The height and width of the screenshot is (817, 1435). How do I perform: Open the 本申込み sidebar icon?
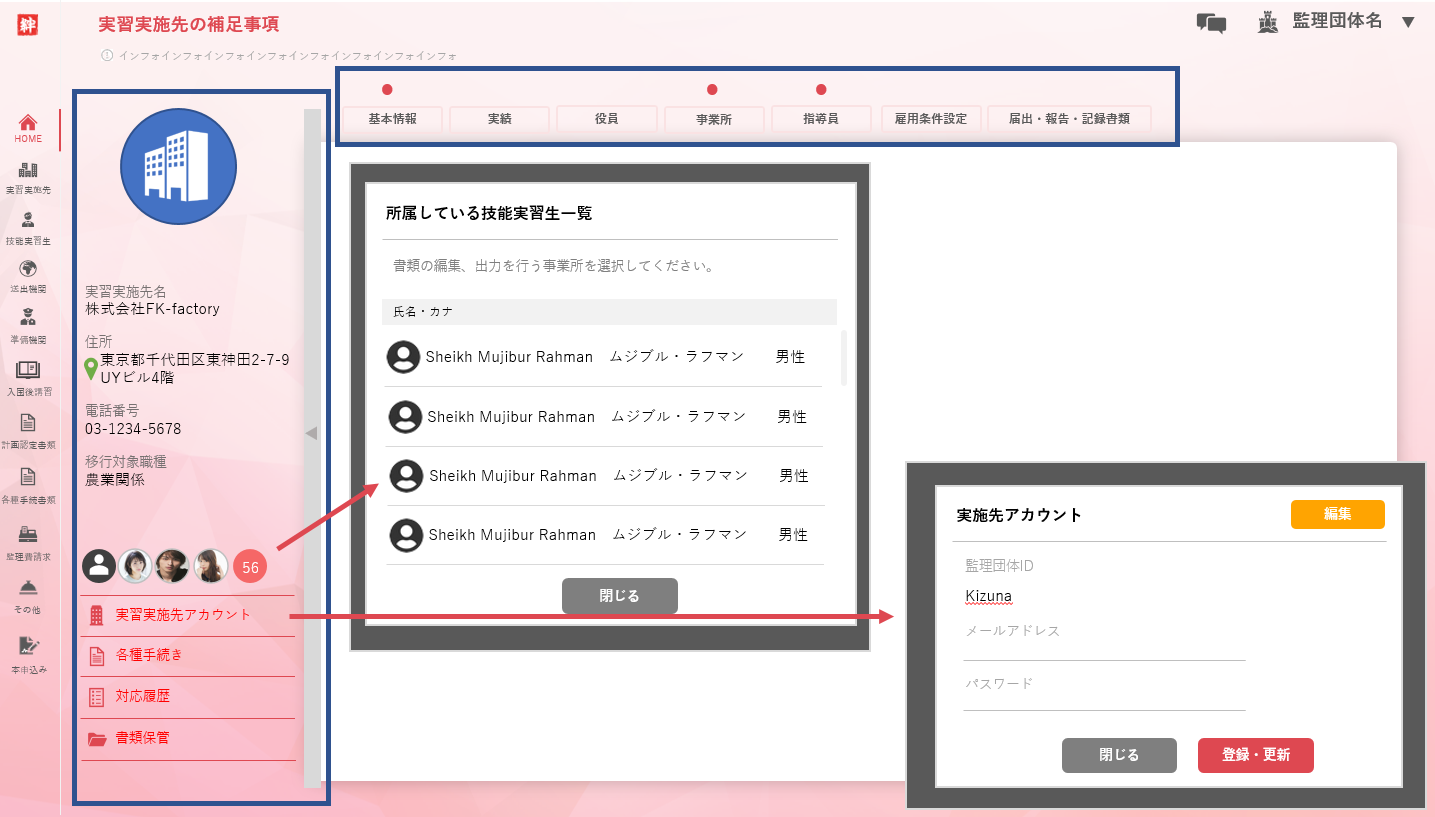[28, 652]
